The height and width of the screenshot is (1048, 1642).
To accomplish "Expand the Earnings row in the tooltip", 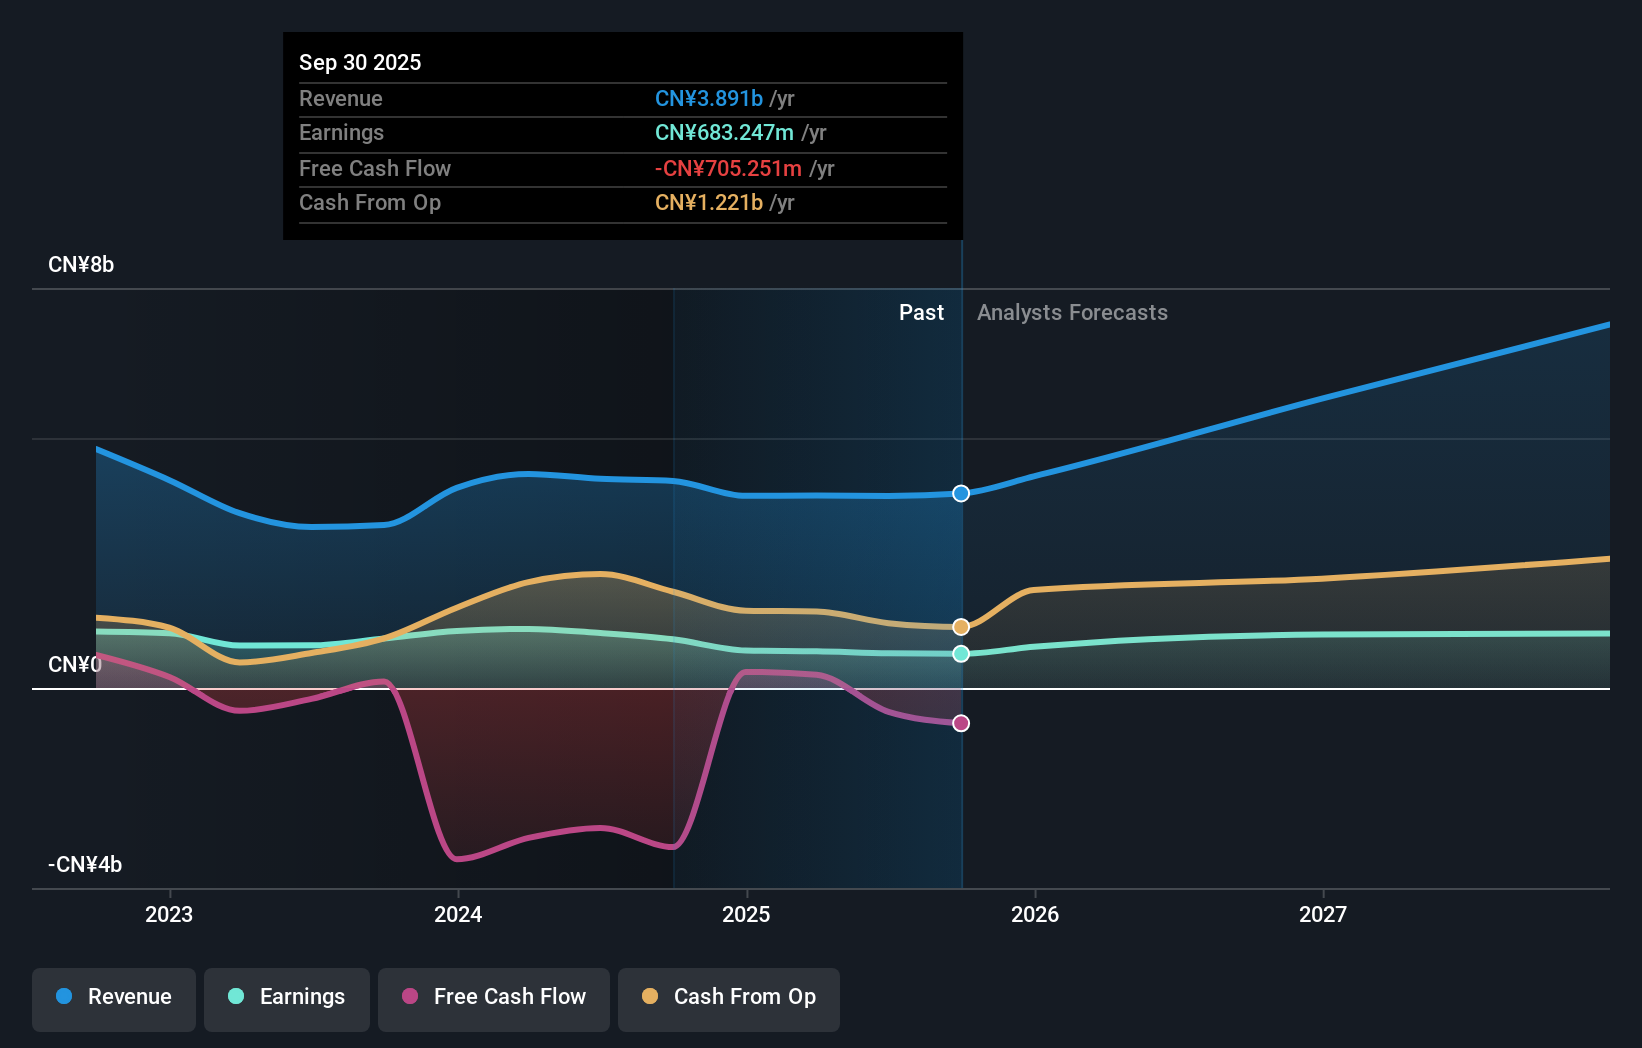I will [341, 132].
